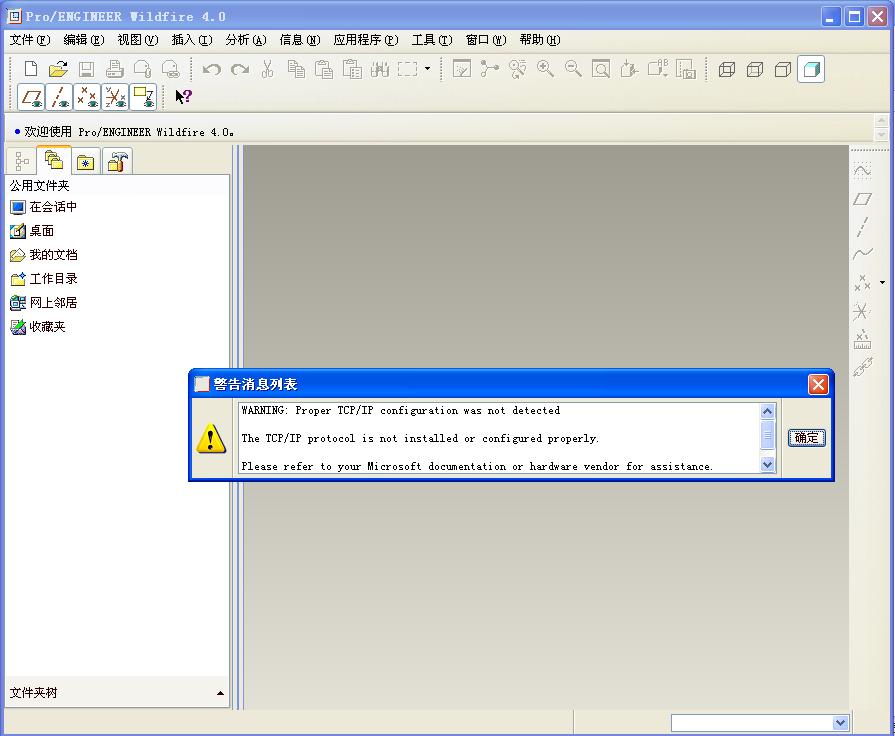Screen dimensions: 895x736
Task: Open the 窗口(W) menu
Action: pos(486,40)
